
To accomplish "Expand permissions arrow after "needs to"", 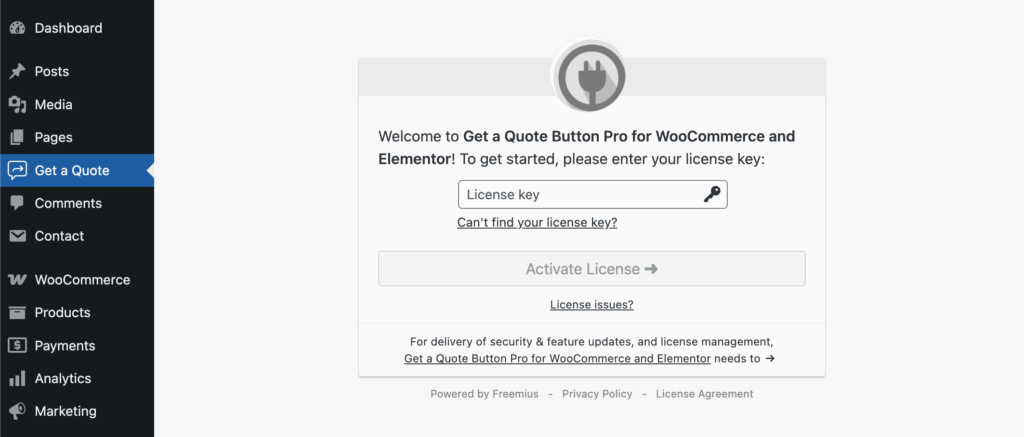I will tap(770, 358).
